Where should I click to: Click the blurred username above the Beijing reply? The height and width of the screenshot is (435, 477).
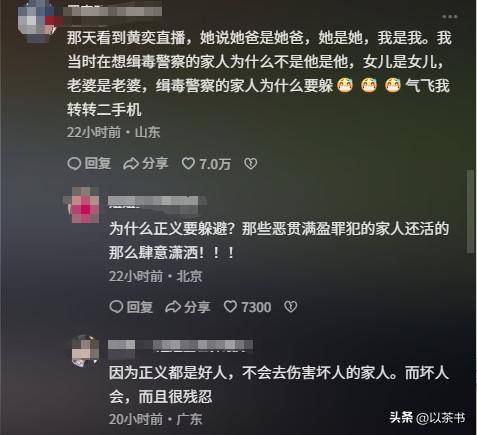(x=153, y=202)
